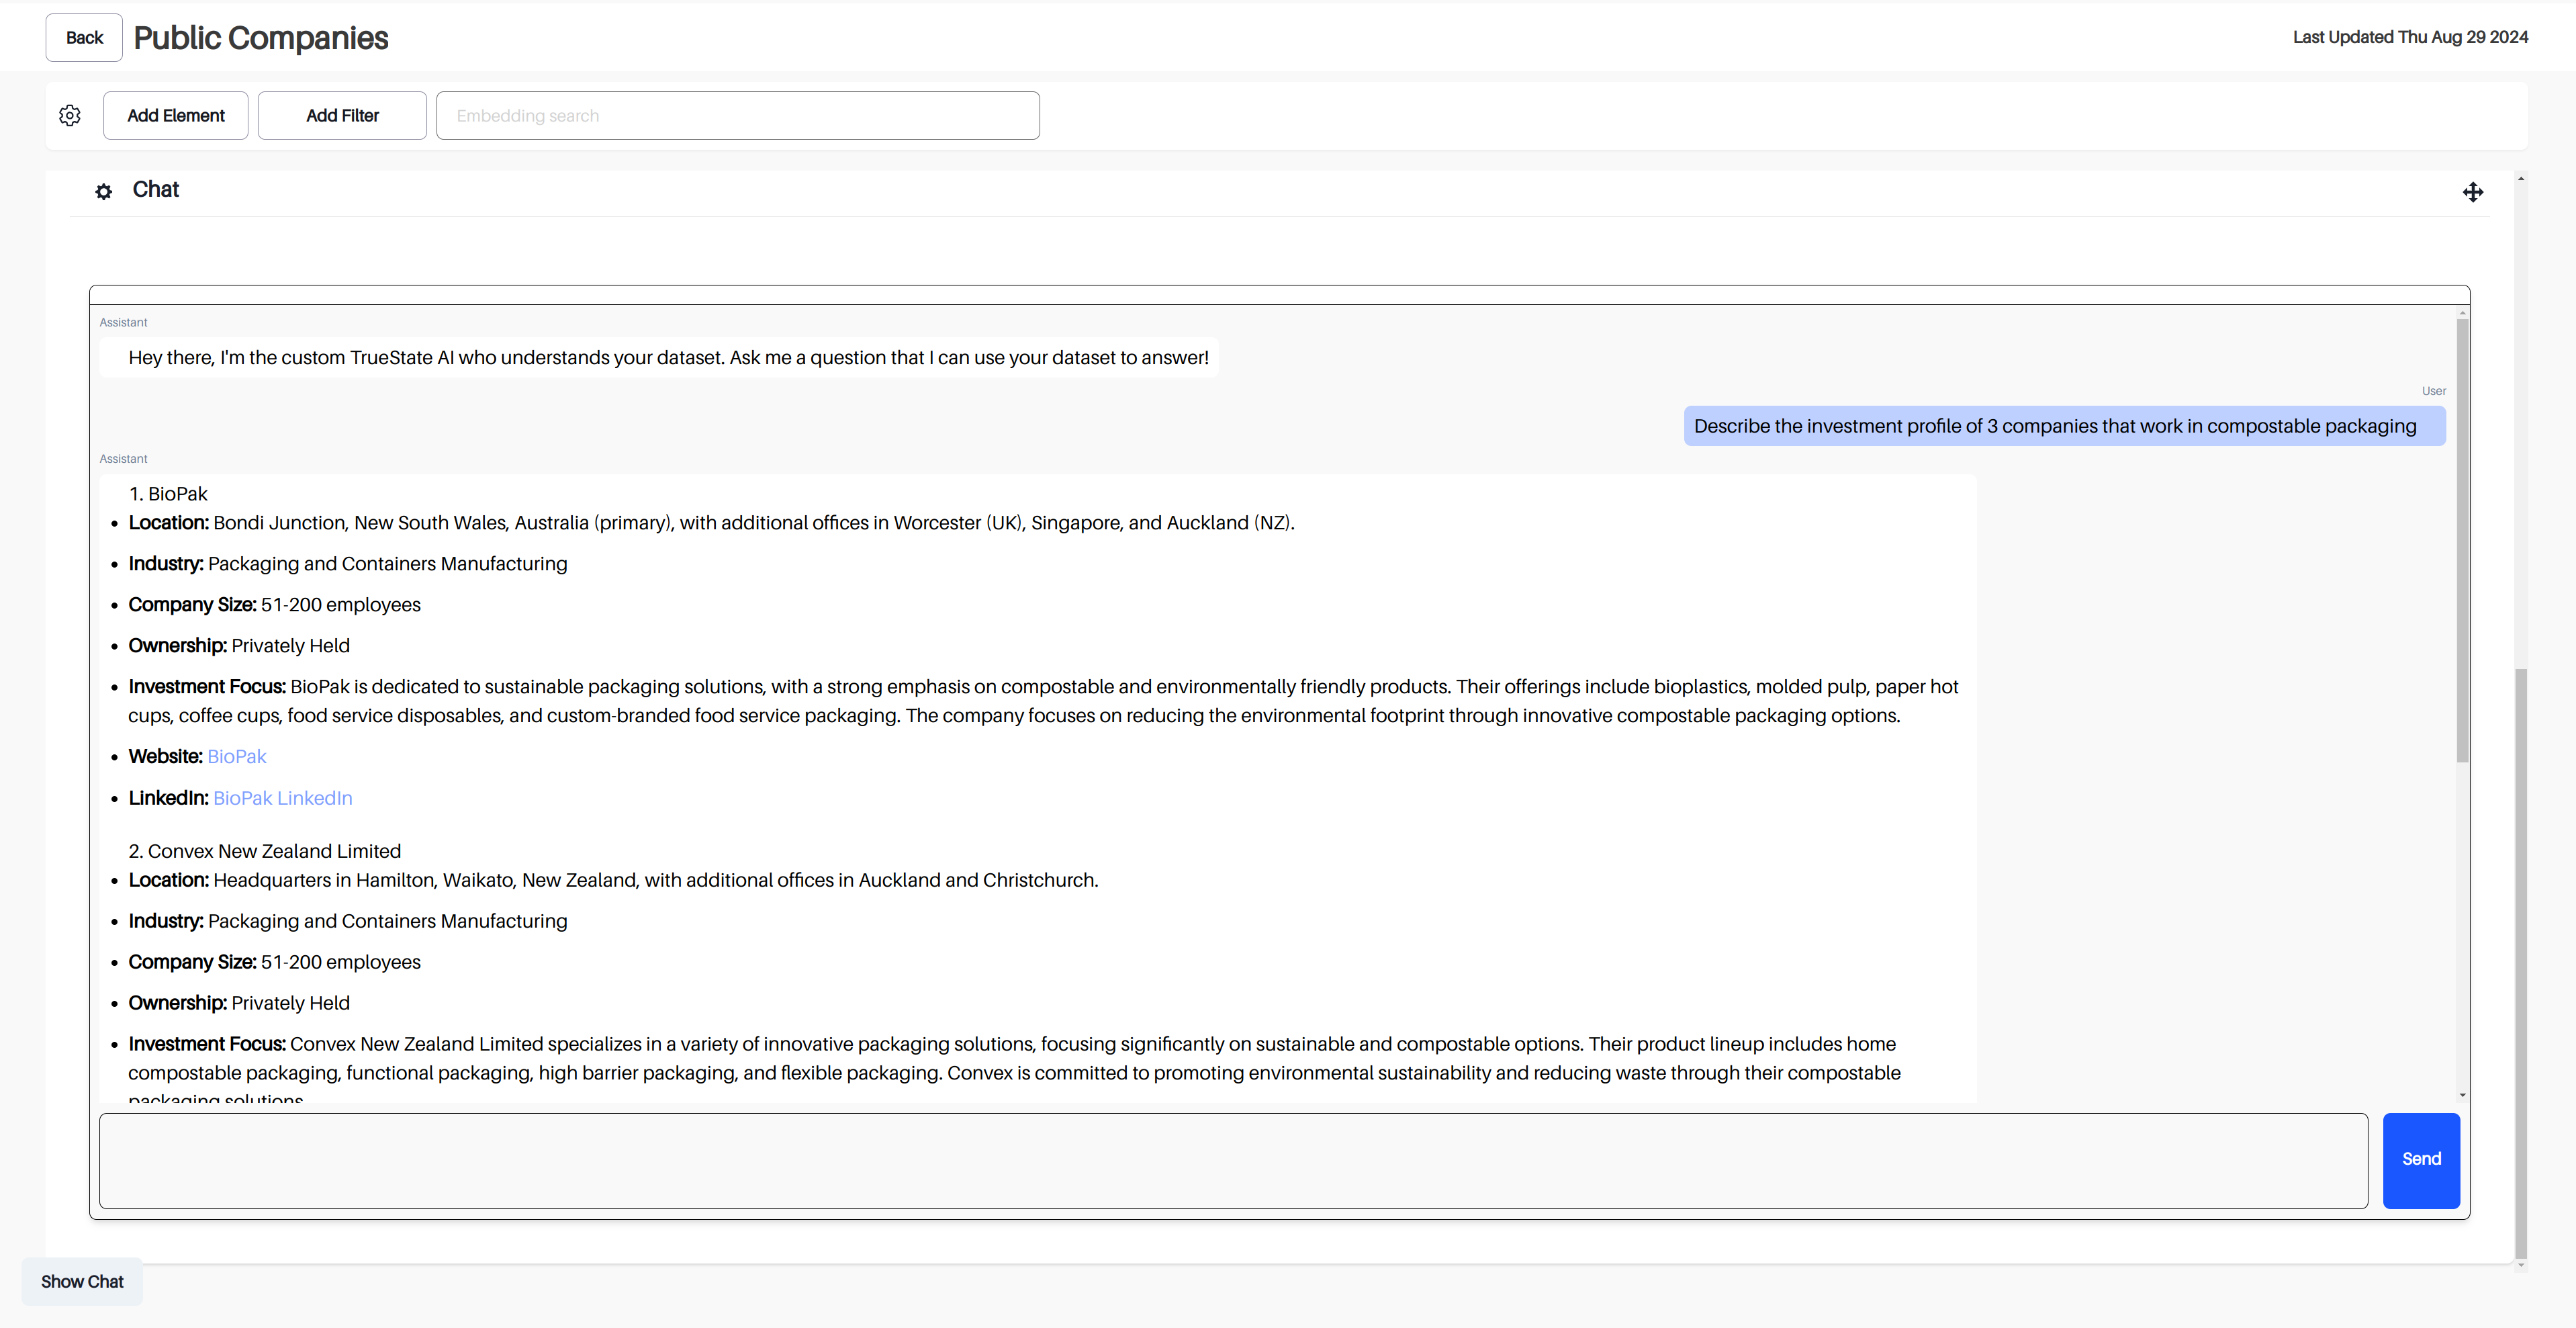2576x1328 pixels.
Task: Go back with the Back button
Action: (84, 38)
